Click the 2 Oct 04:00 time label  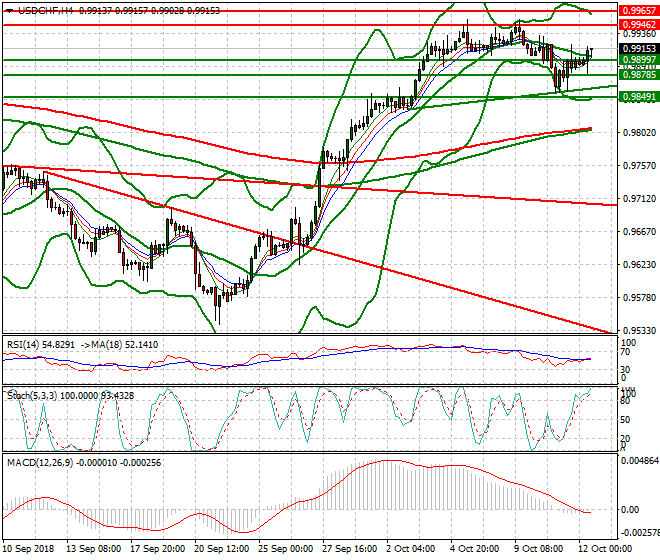(x=411, y=549)
